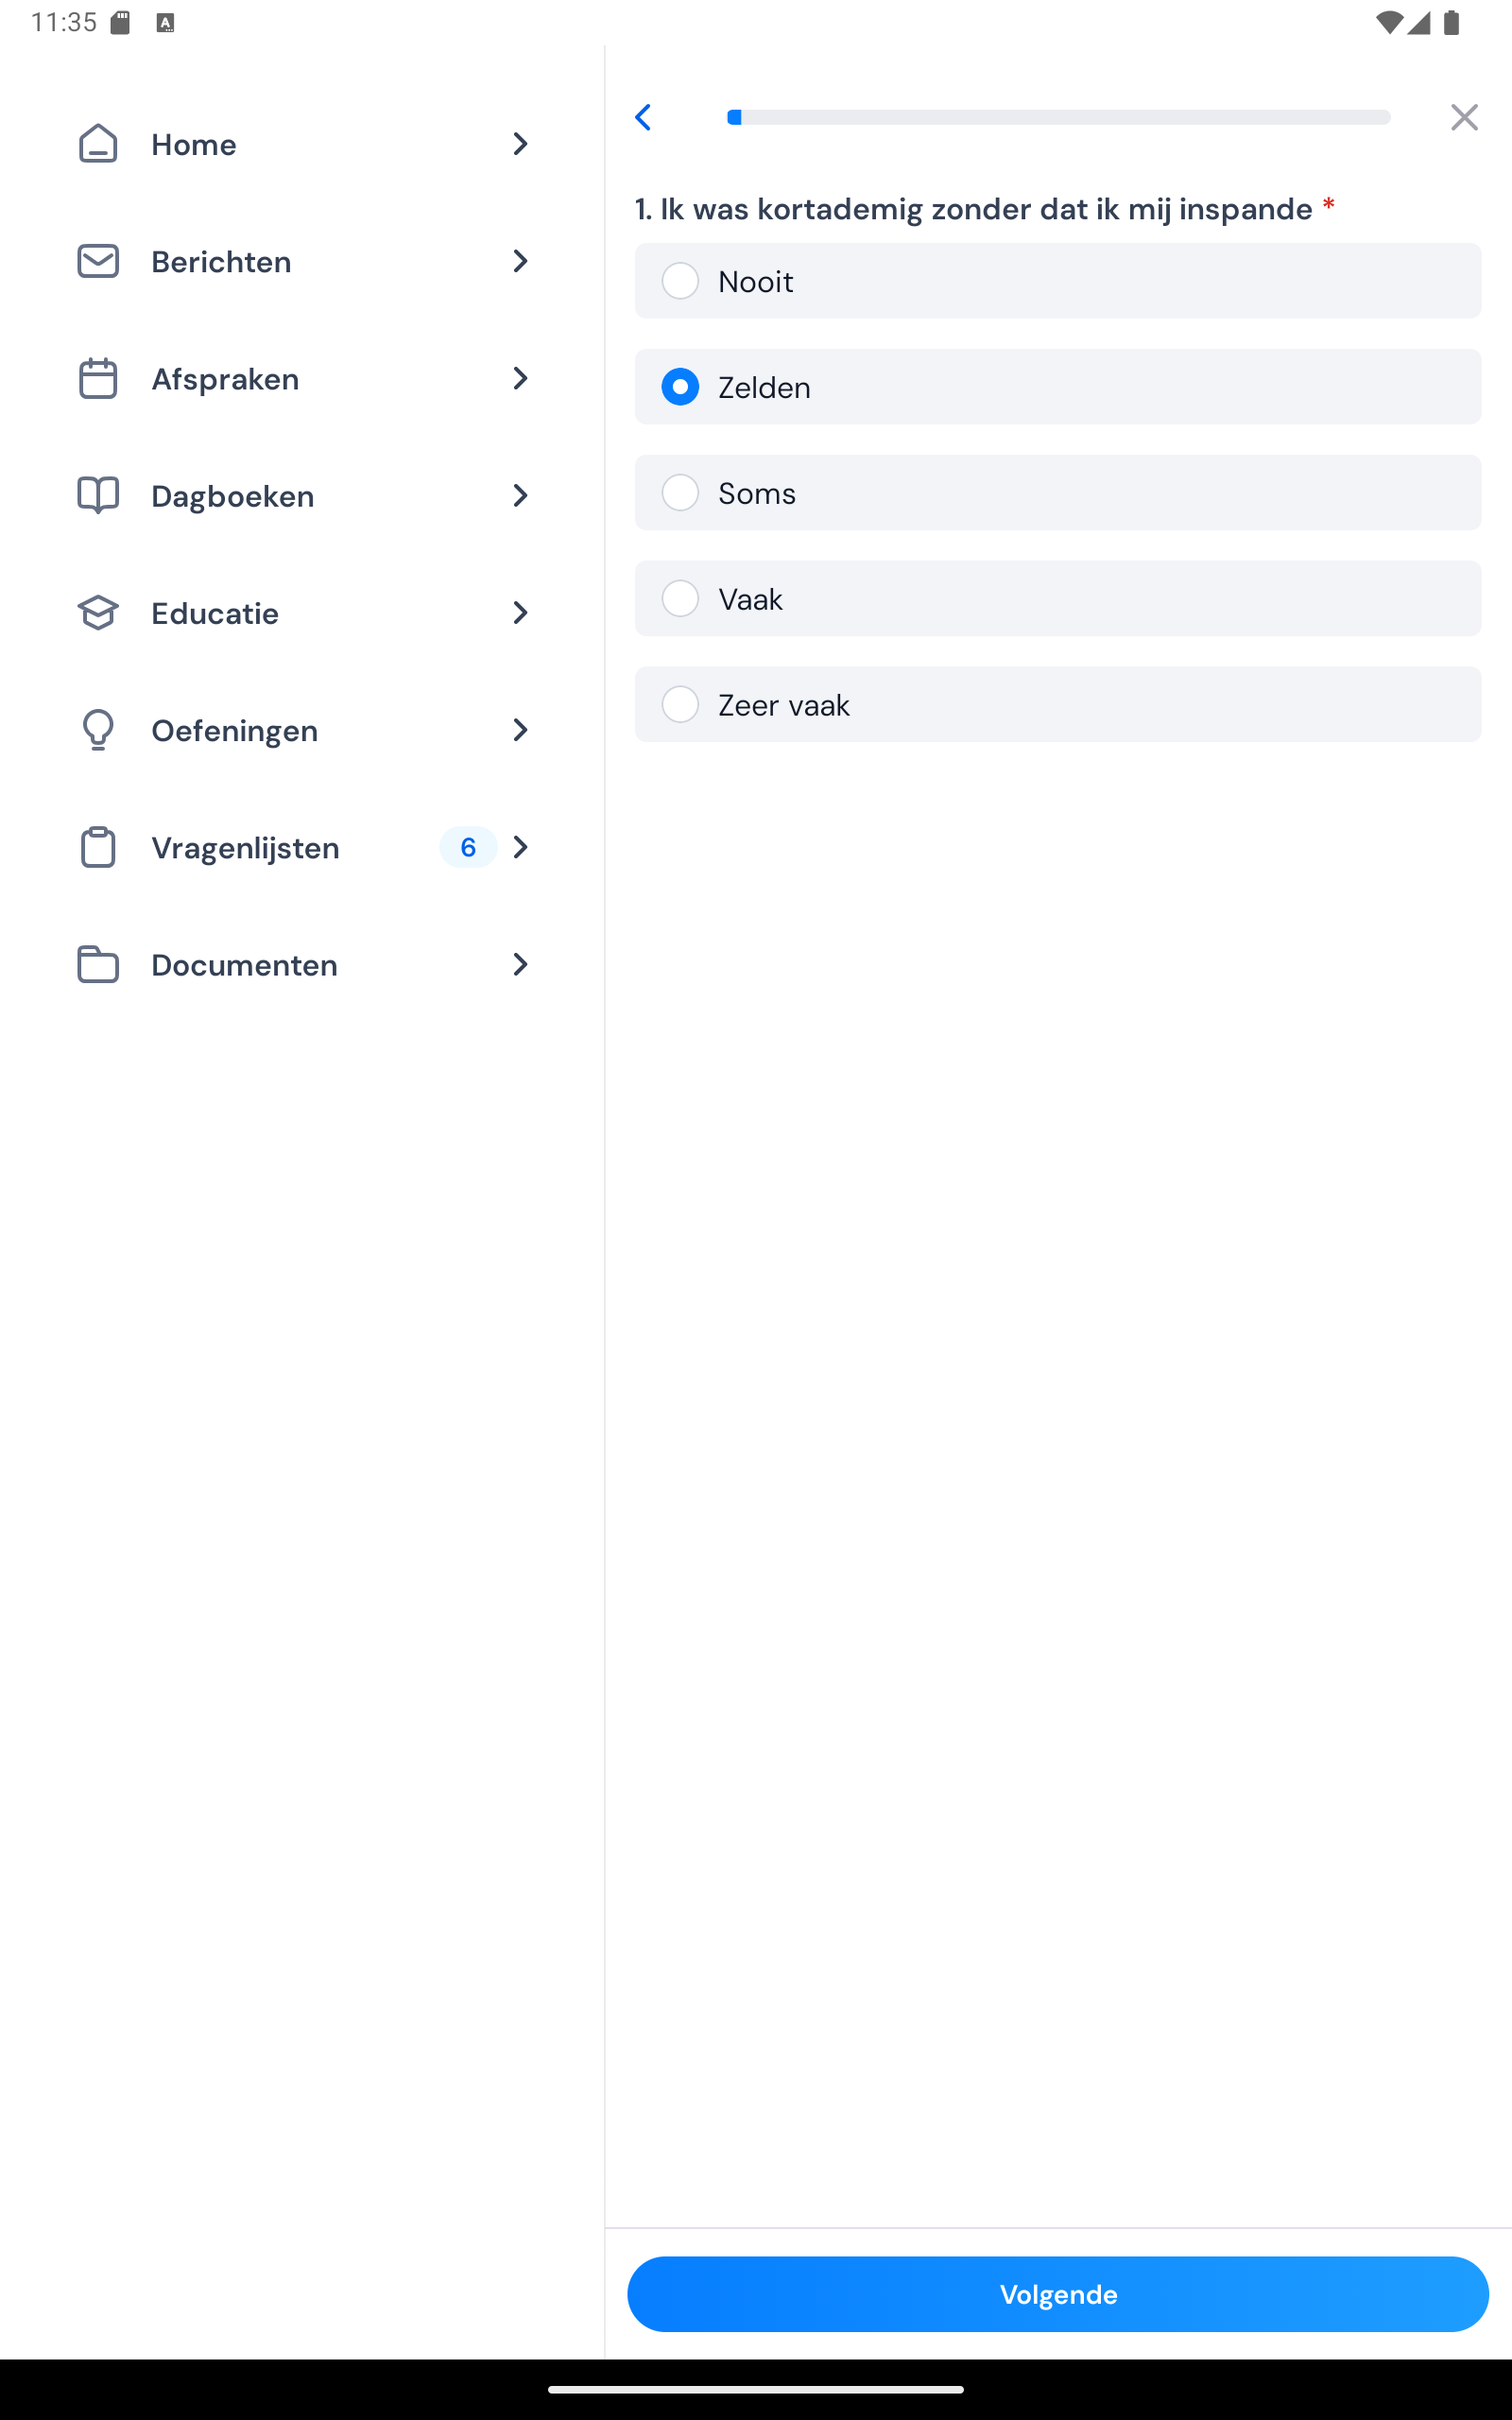Expand the Home chevron arrow
Screen dimensions: 1512x2420
(x=520, y=144)
